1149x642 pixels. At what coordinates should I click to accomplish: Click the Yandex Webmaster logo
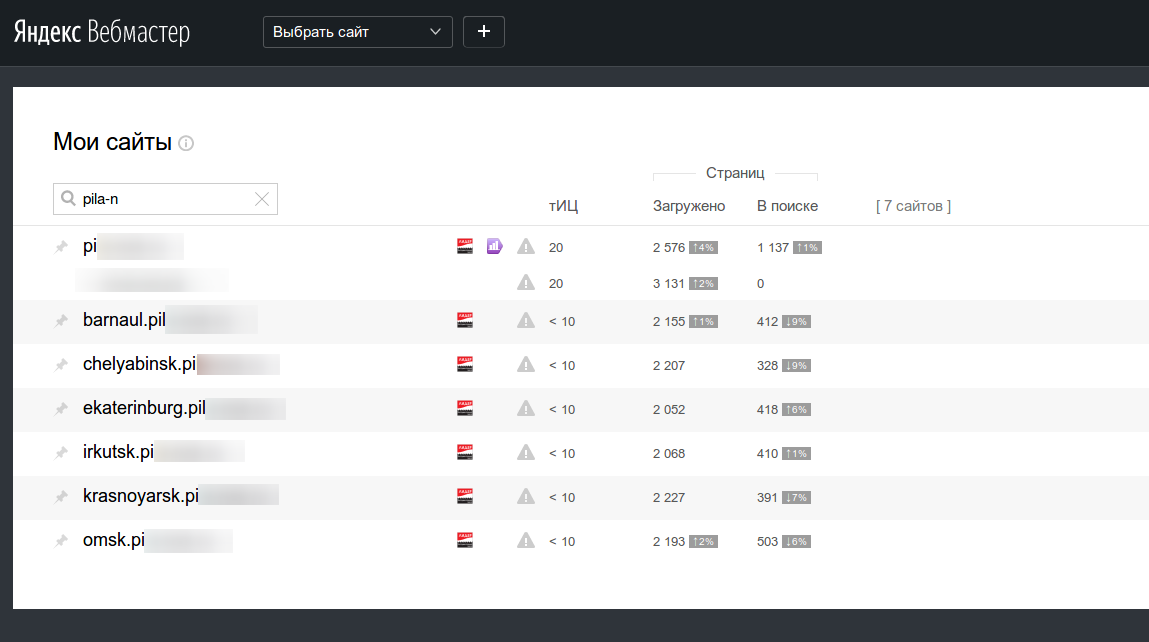coord(101,32)
